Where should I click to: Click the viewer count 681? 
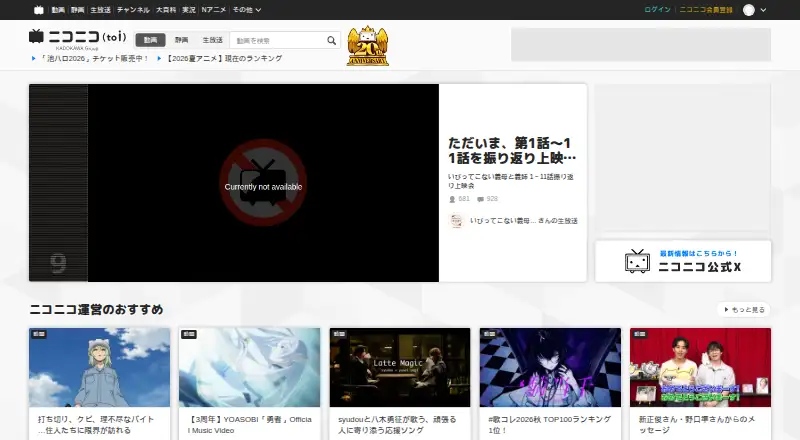pyautogui.click(x=464, y=199)
